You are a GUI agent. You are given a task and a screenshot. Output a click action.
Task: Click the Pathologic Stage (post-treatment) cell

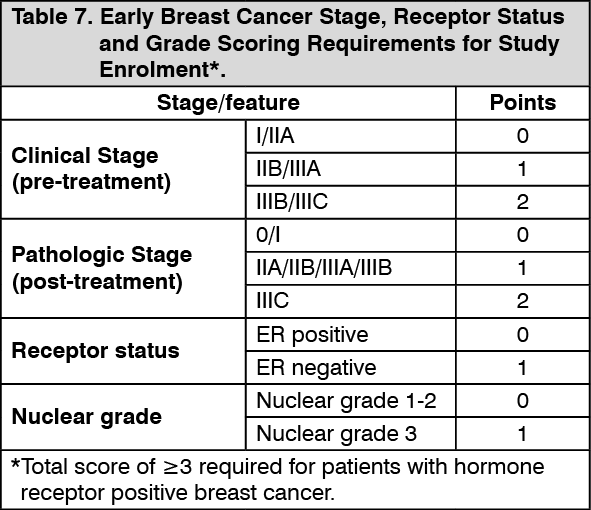pos(123,268)
